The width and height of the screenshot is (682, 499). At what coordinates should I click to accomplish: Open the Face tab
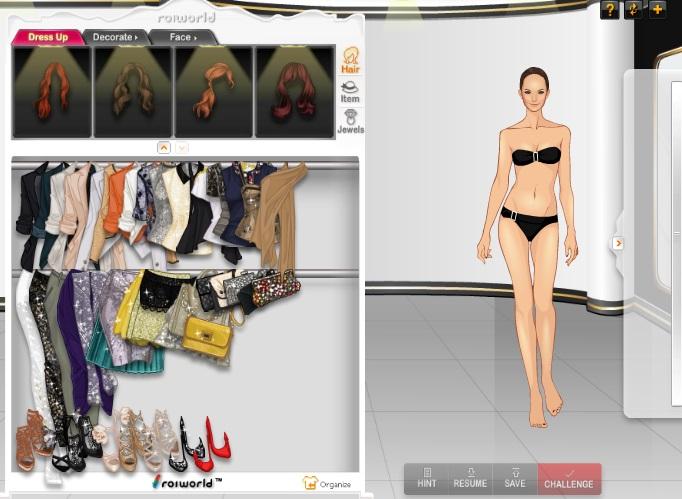tap(181, 37)
